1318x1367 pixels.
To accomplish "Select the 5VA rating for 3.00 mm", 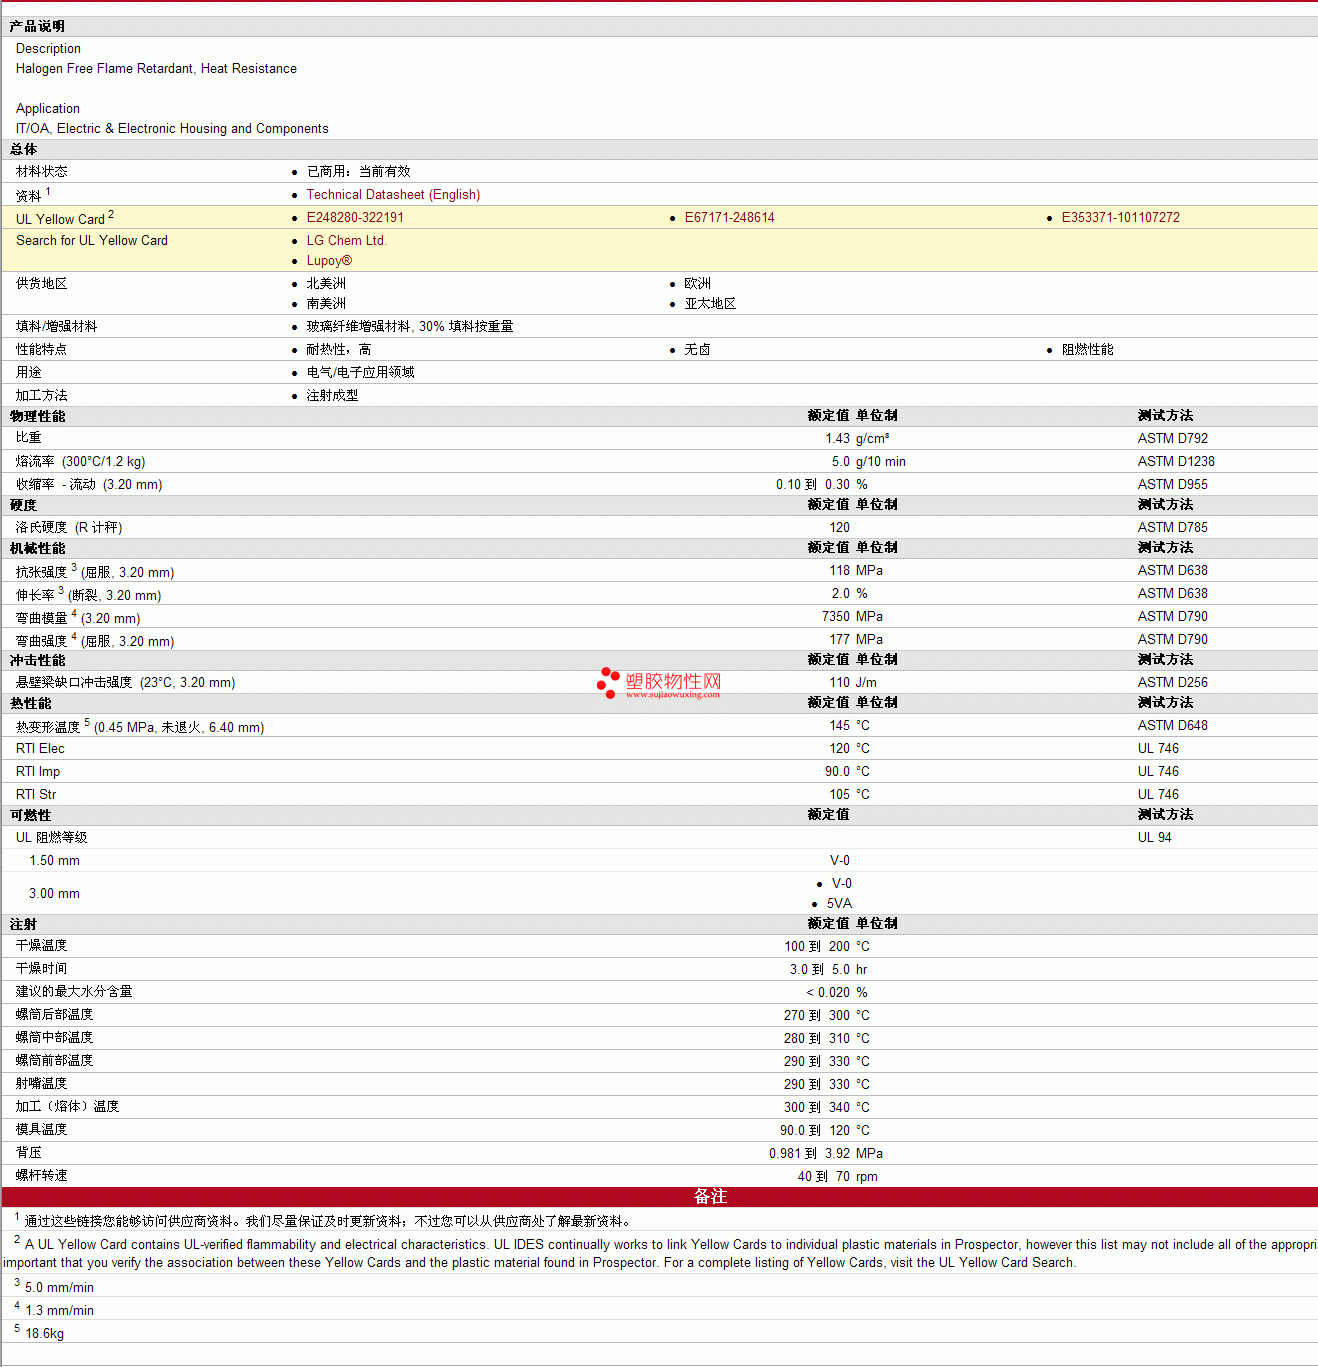I will pos(839,904).
